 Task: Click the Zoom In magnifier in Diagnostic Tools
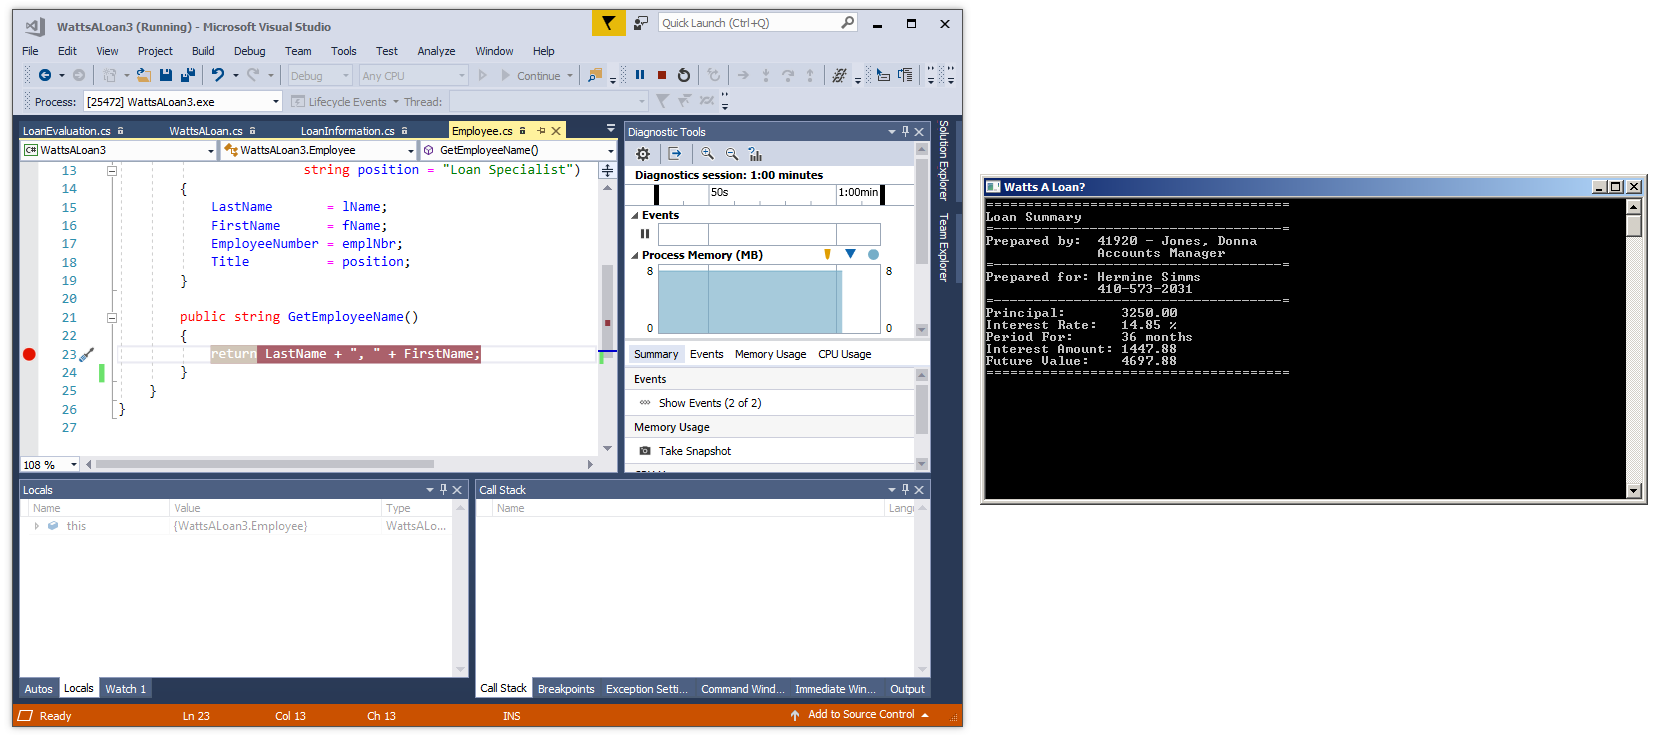click(x=707, y=154)
